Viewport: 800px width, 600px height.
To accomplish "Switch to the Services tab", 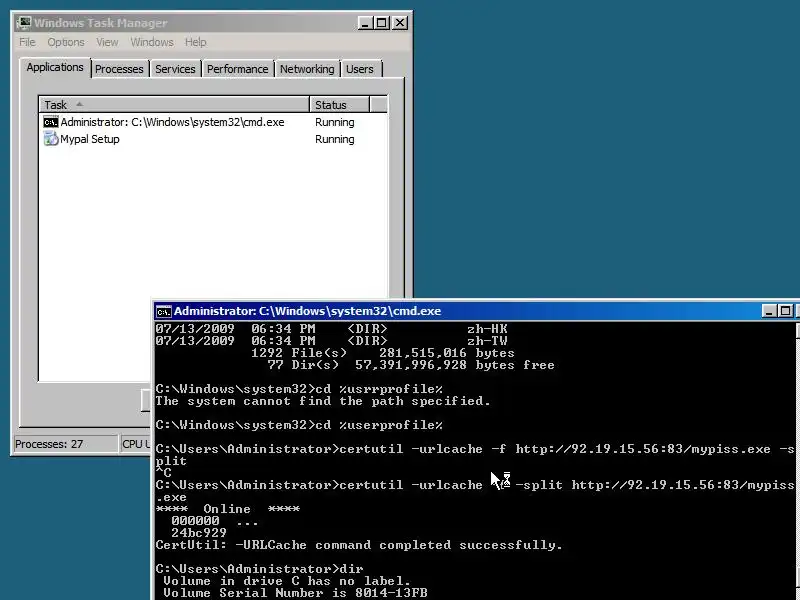I will point(175,69).
